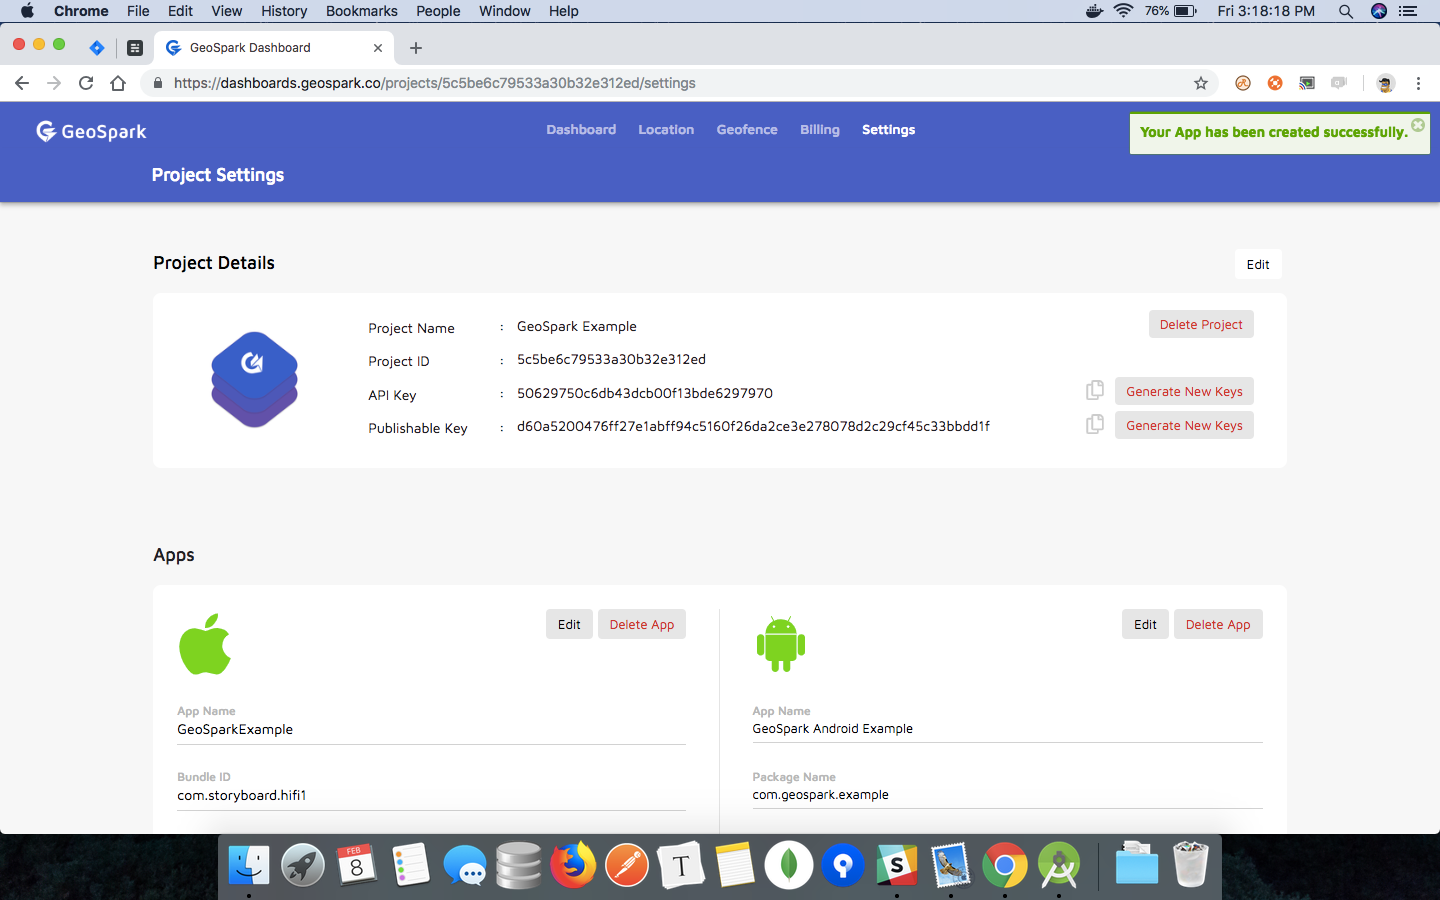
Task: Copy the Publishable Key with the clipboard icon
Action: tap(1095, 424)
